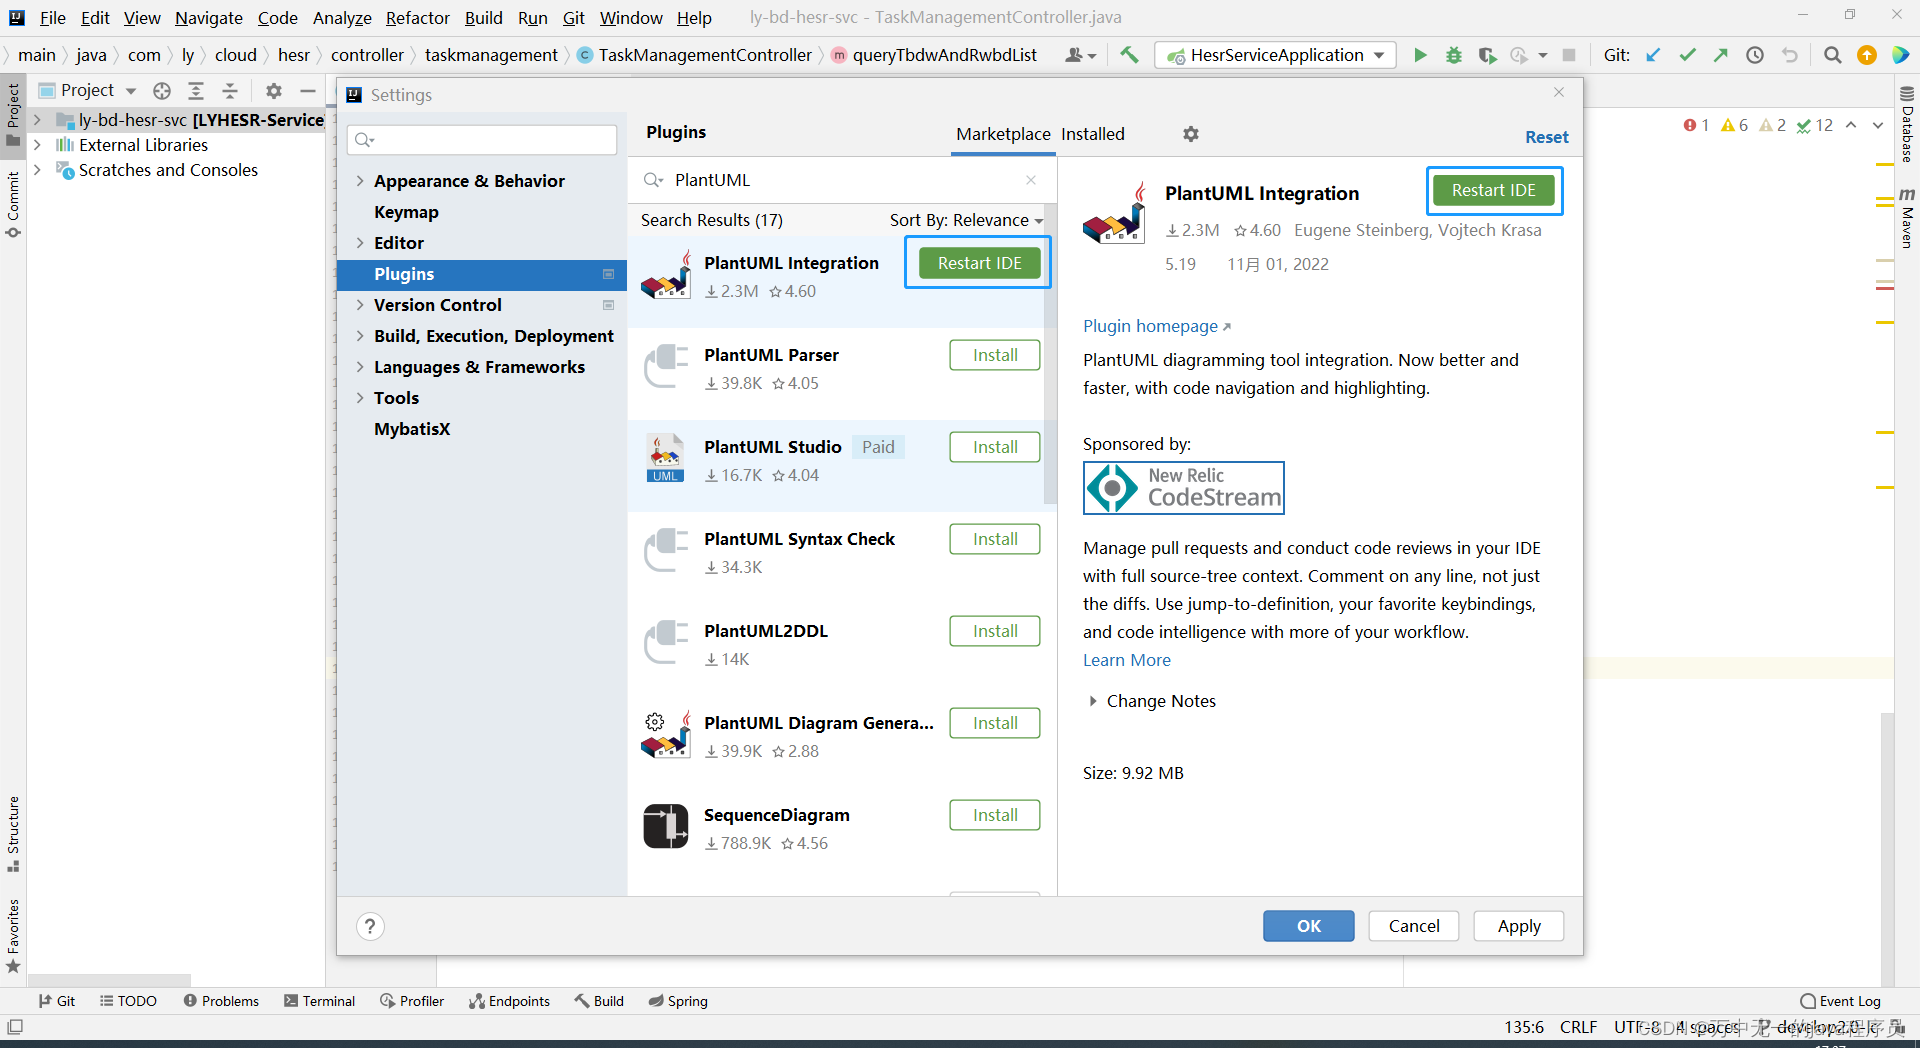The height and width of the screenshot is (1048, 1920).
Task: Click Git push arrow icon
Action: point(1721,55)
